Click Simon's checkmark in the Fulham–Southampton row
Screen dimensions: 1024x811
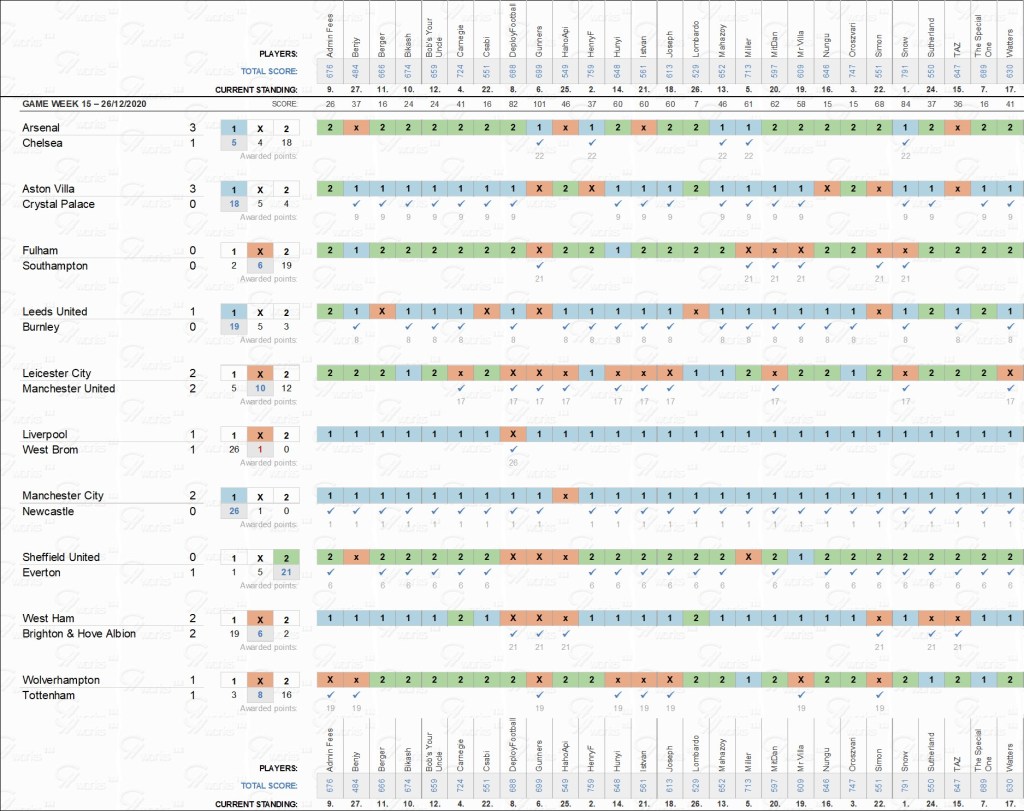(878, 266)
